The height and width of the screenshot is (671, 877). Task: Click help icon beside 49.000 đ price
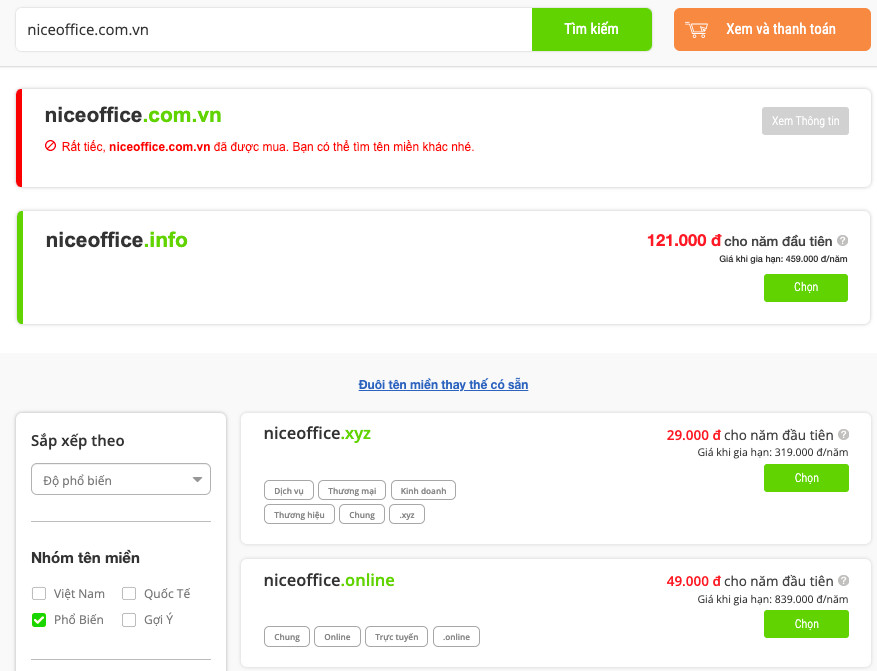843,580
